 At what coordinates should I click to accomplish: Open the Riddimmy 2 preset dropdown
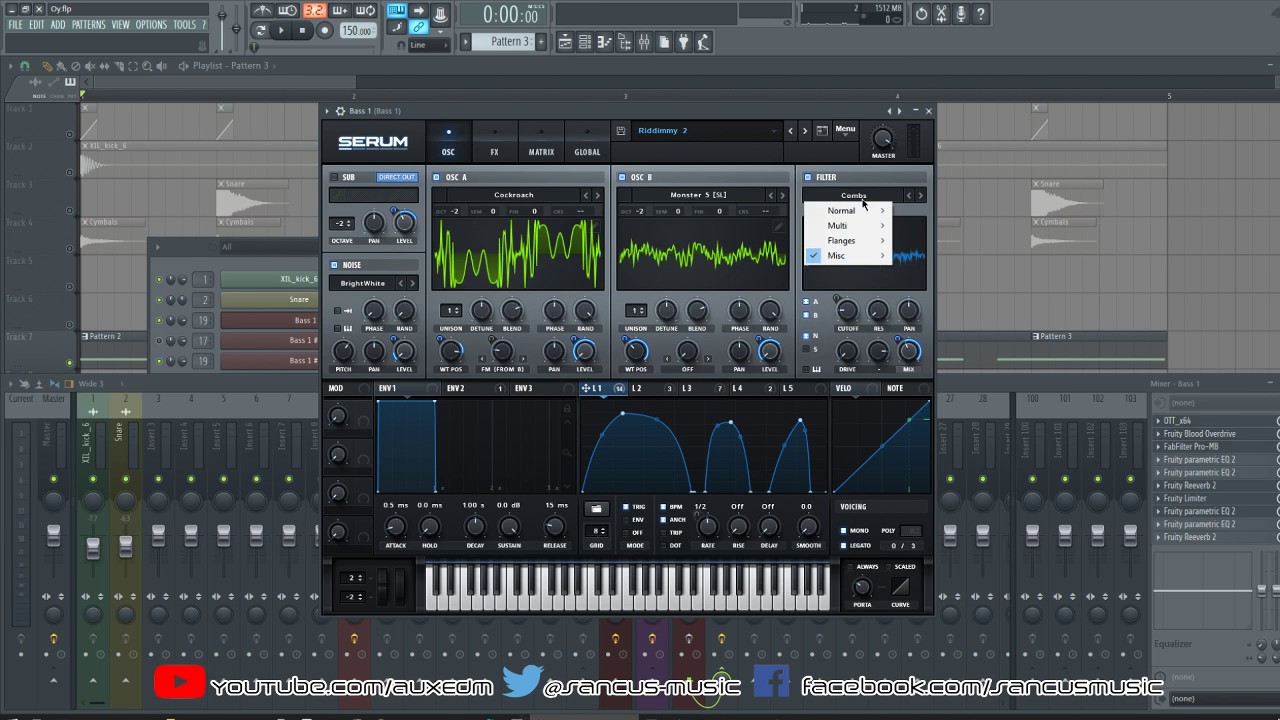click(706, 131)
